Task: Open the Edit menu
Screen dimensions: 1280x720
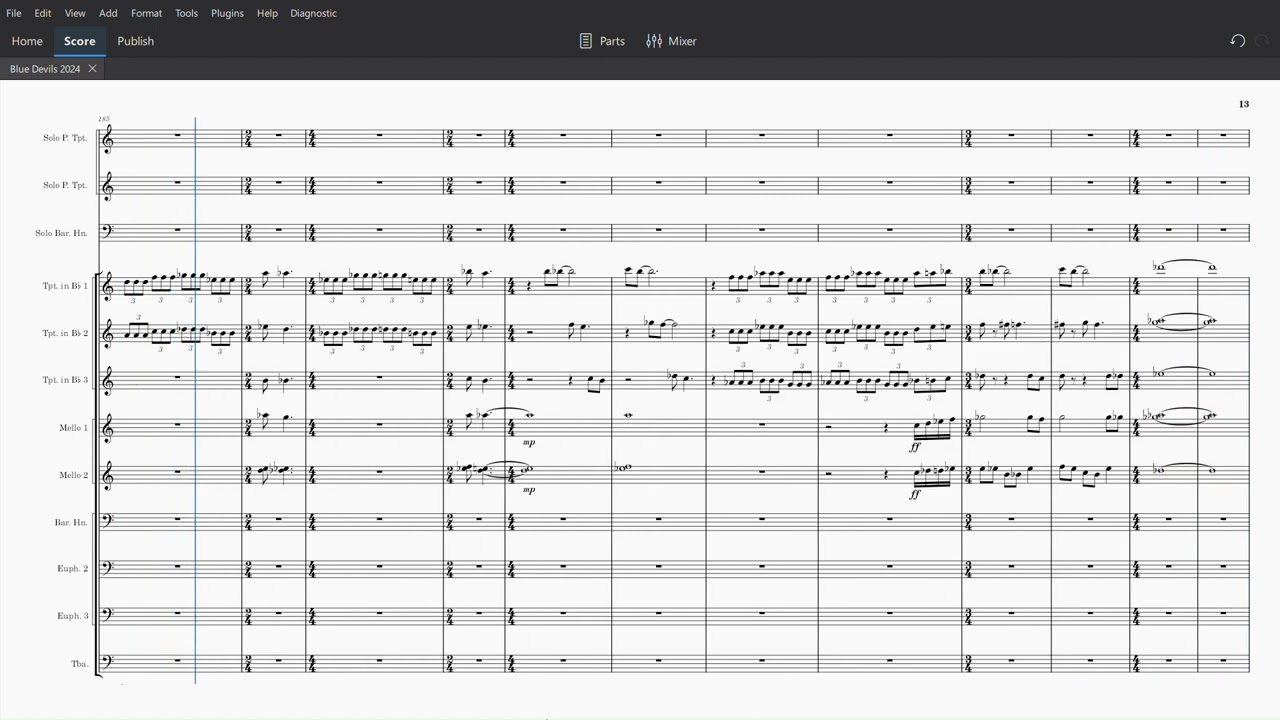Action: 43,13
